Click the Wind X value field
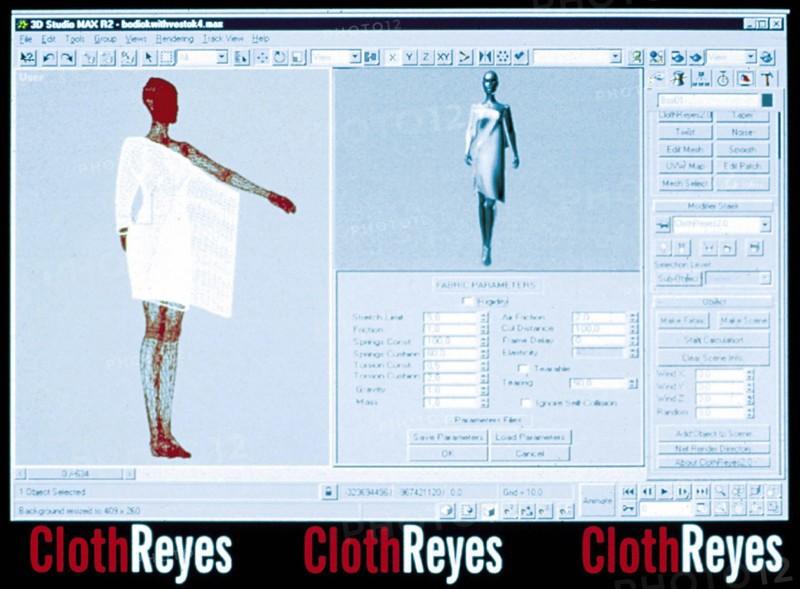 720,374
